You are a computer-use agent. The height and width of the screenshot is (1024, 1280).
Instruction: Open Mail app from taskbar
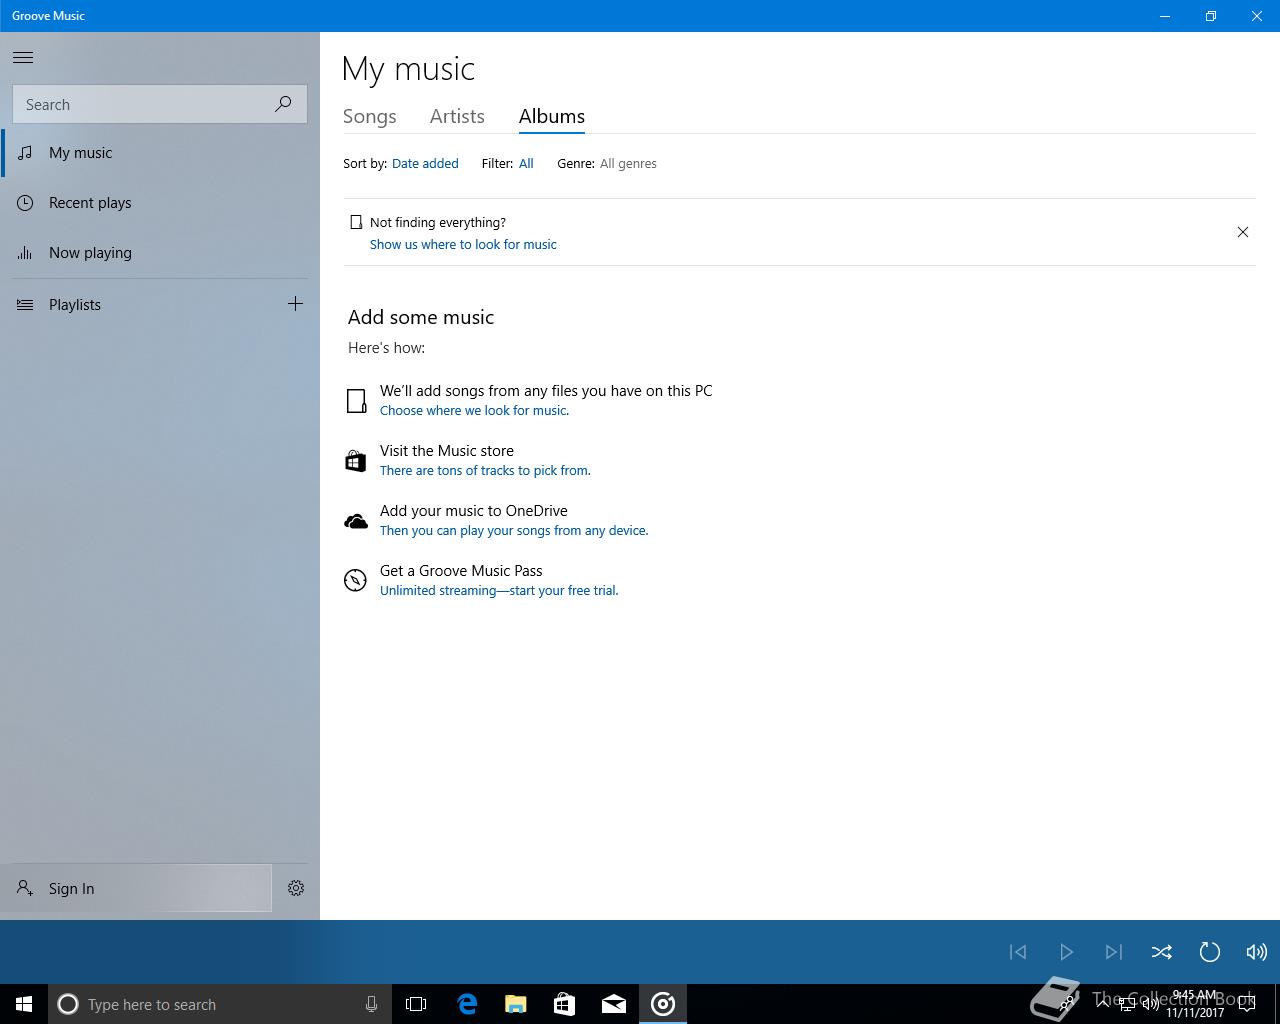tap(614, 1004)
